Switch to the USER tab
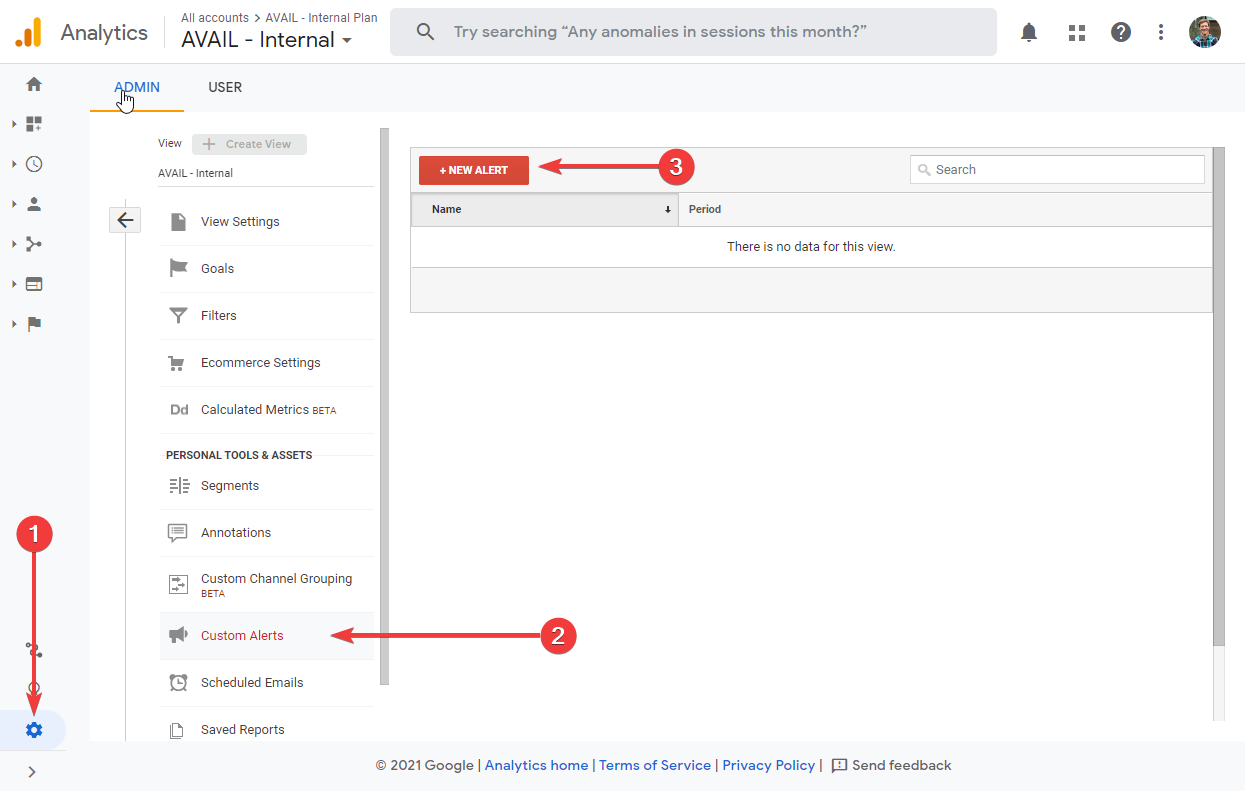Image resolution: width=1245 pixels, height=791 pixels. [x=225, y=87]
